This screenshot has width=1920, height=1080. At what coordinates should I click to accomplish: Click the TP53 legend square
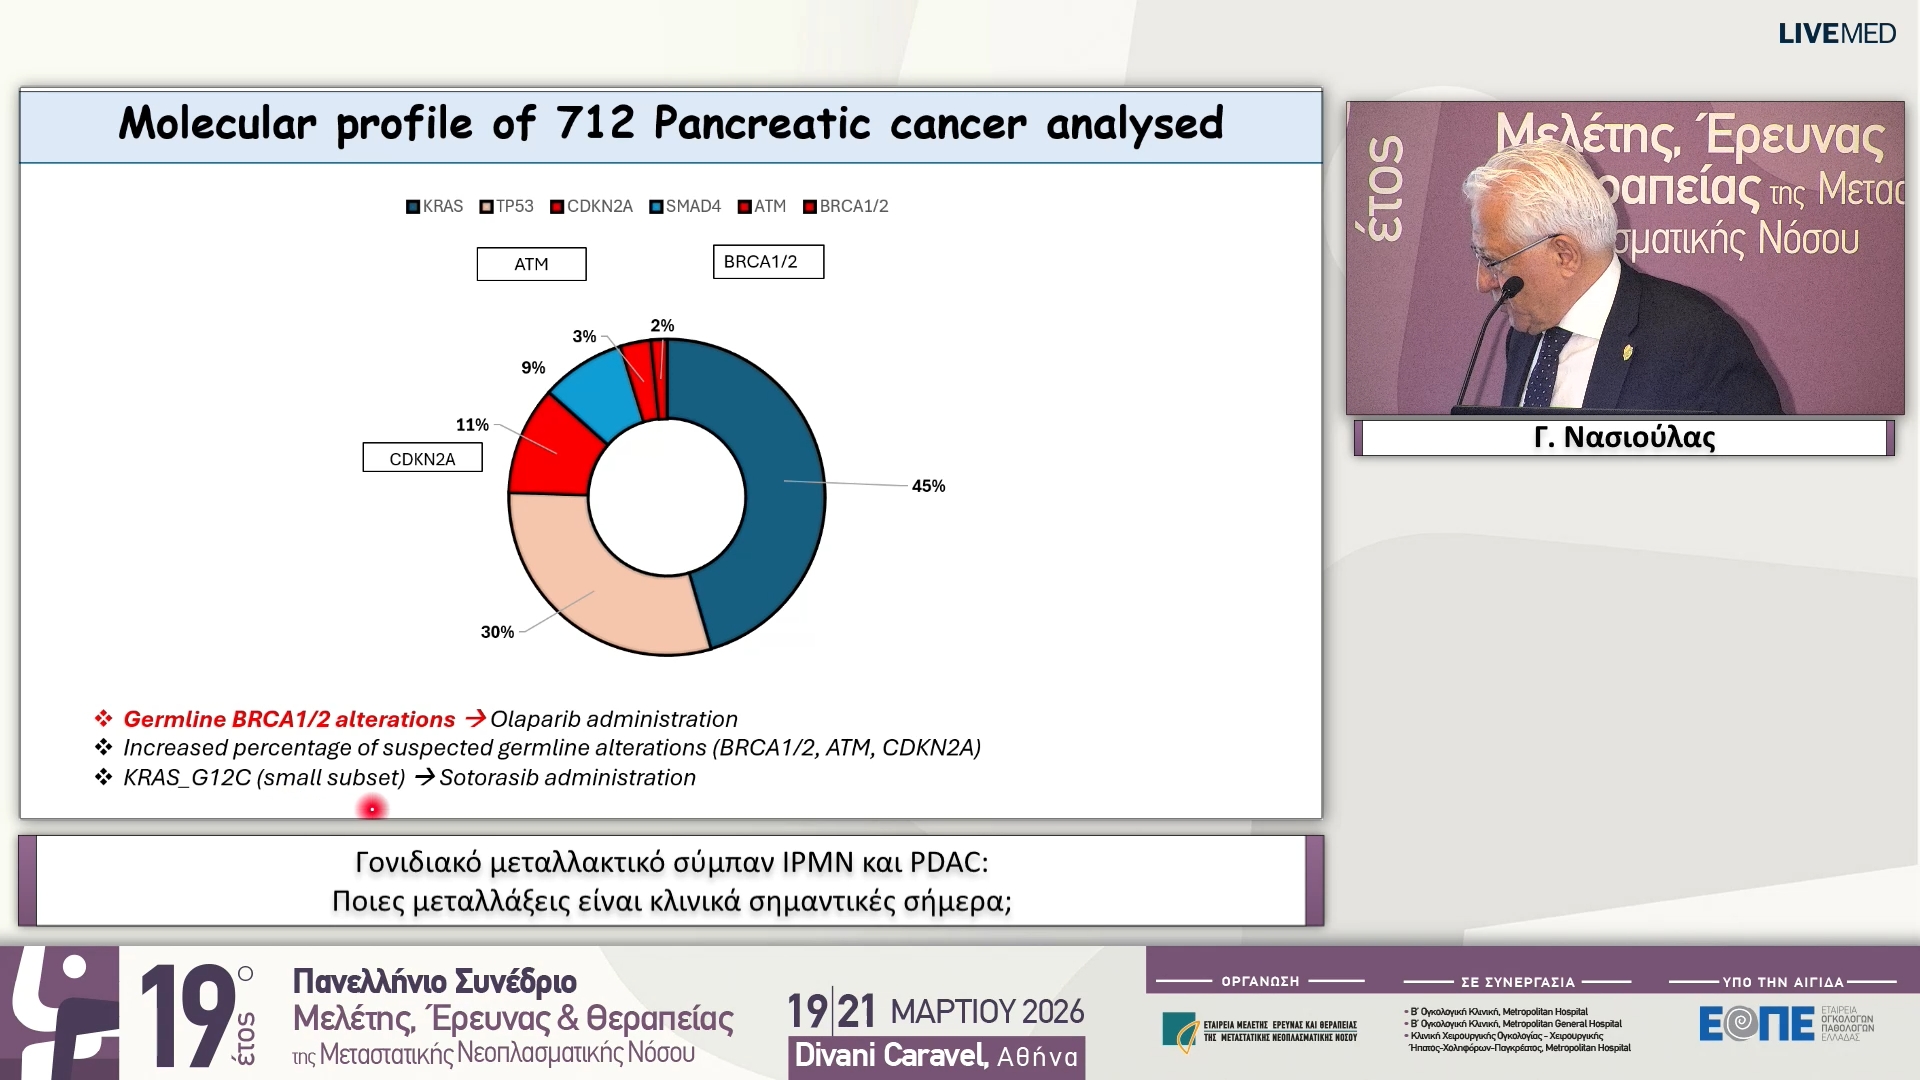[486, 207]
